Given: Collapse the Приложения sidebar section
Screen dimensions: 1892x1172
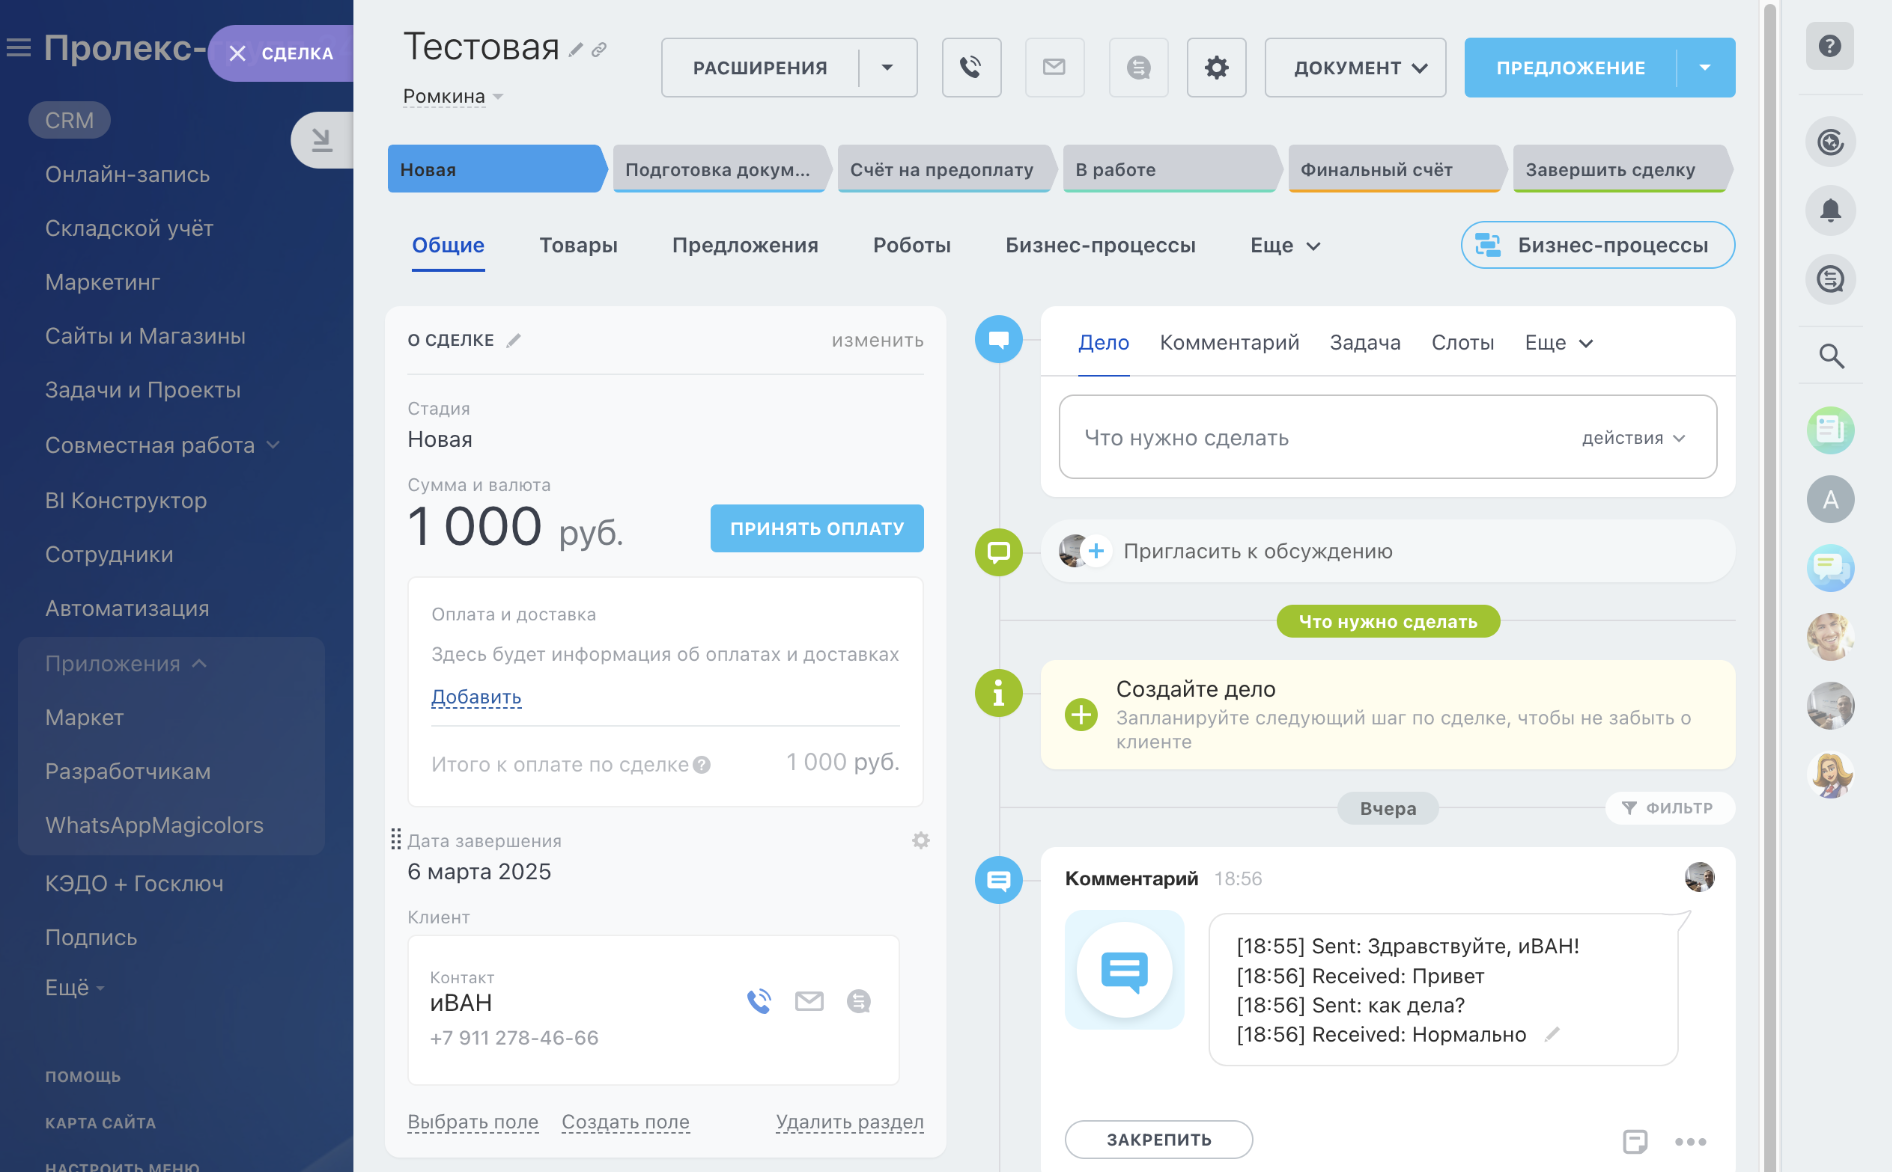Looking at the screenshot, I should [126, 663].
